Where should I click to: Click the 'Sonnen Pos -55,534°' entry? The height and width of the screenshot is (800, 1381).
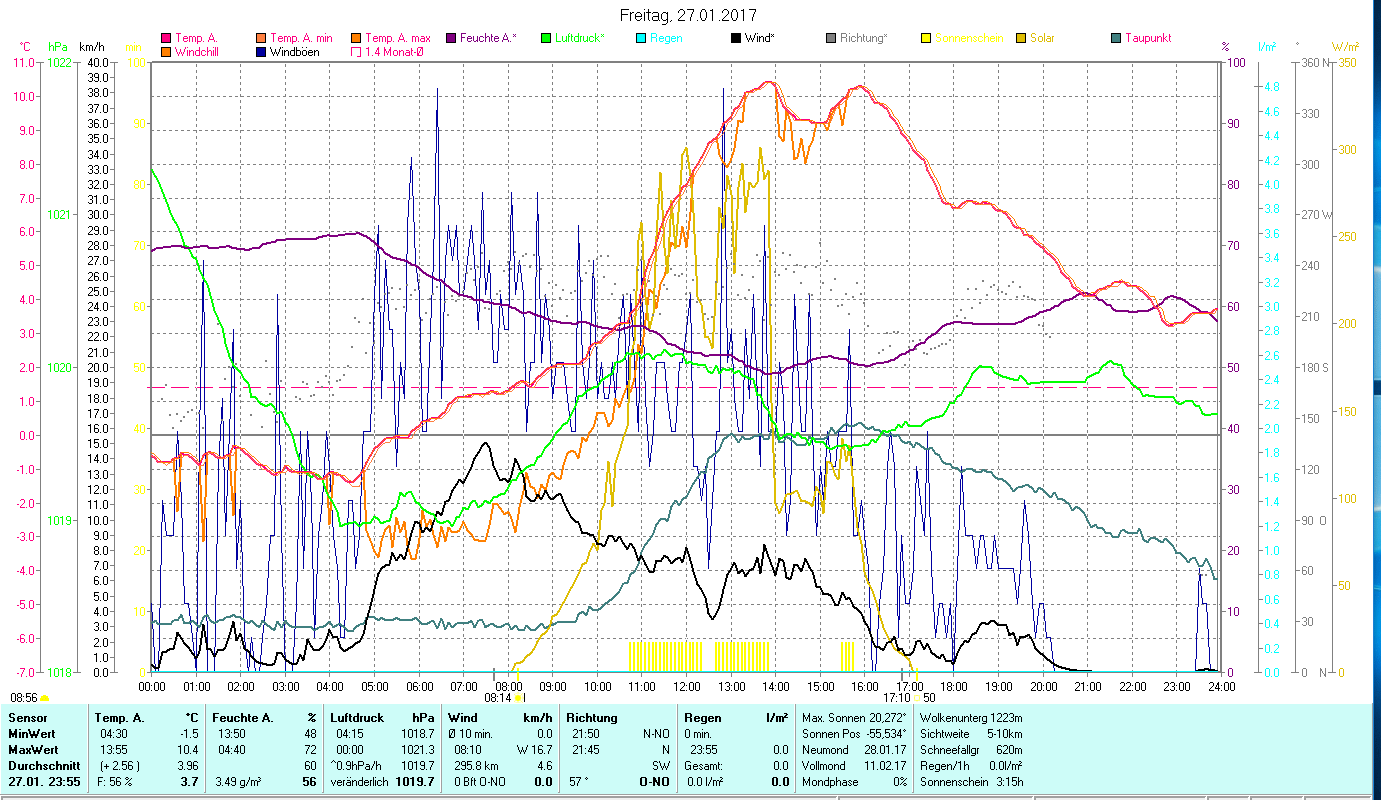point(854,735)
